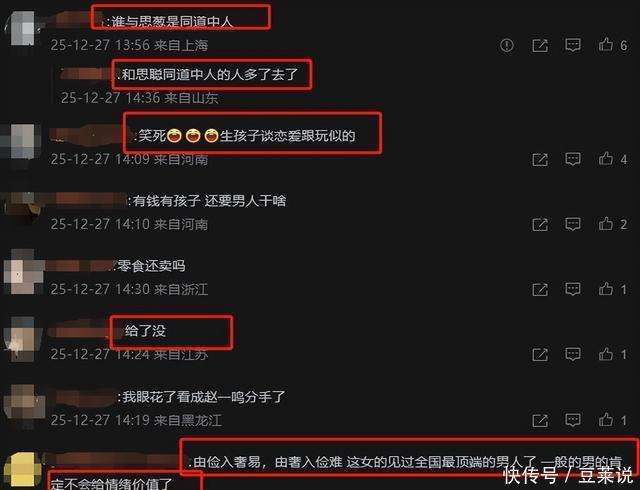This screenshot has width=640, height=490.
Task: Click report icon on the Shanghai comment
Action: click(507, 45)
